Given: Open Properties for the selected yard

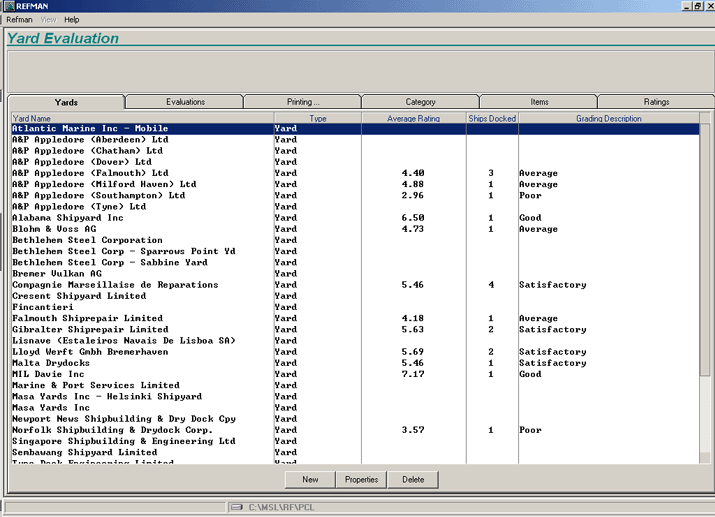Looking at the screenshot, I should click(x=361, y=480).
